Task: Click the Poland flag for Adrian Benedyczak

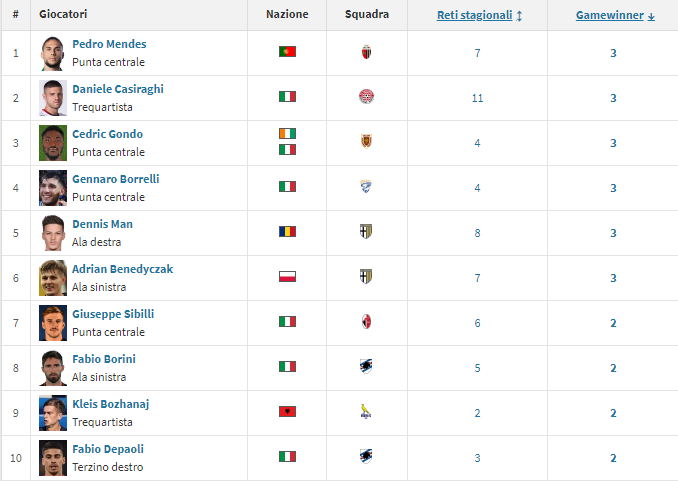Action: coord(287,276)
